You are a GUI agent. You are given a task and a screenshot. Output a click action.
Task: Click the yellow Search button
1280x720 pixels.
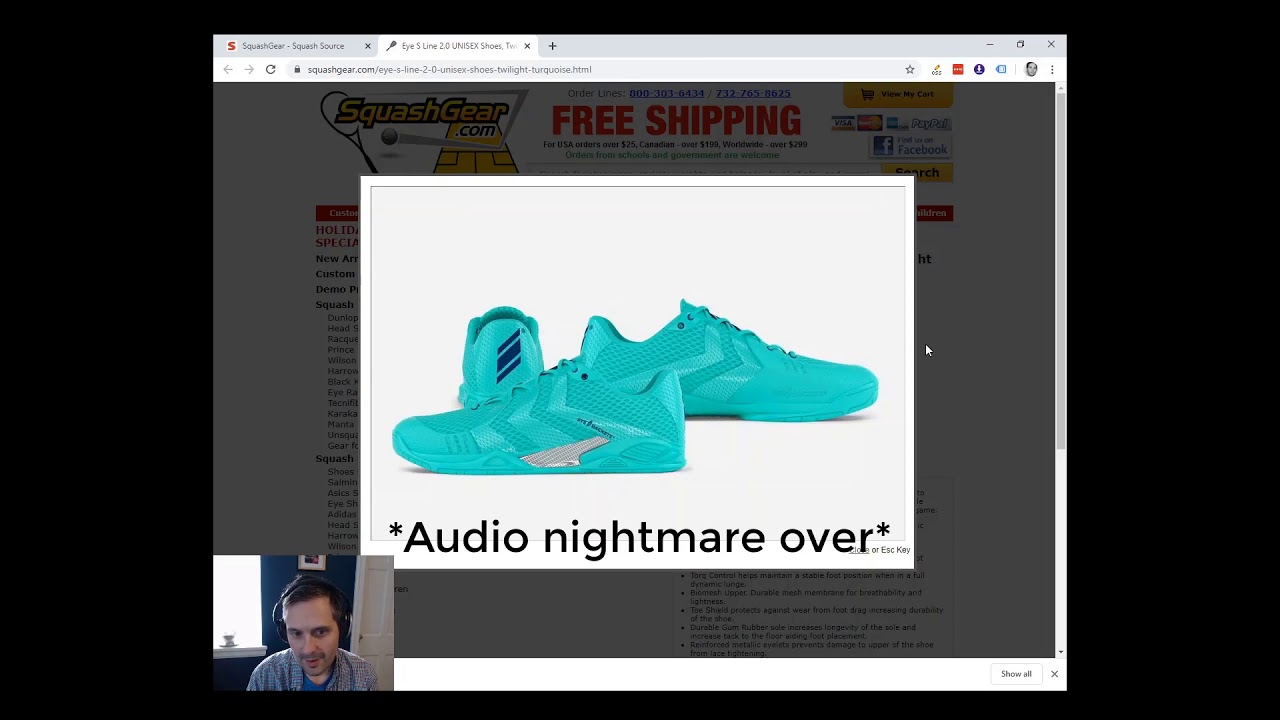pyautogui.click(x=917, y=172)
